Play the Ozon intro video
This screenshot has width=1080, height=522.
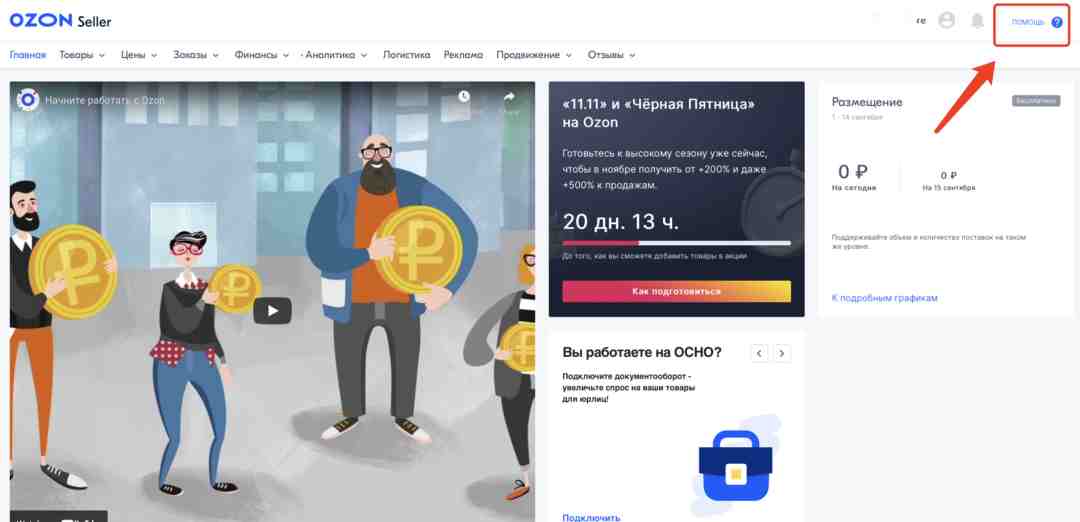click(x=272, y=311)
